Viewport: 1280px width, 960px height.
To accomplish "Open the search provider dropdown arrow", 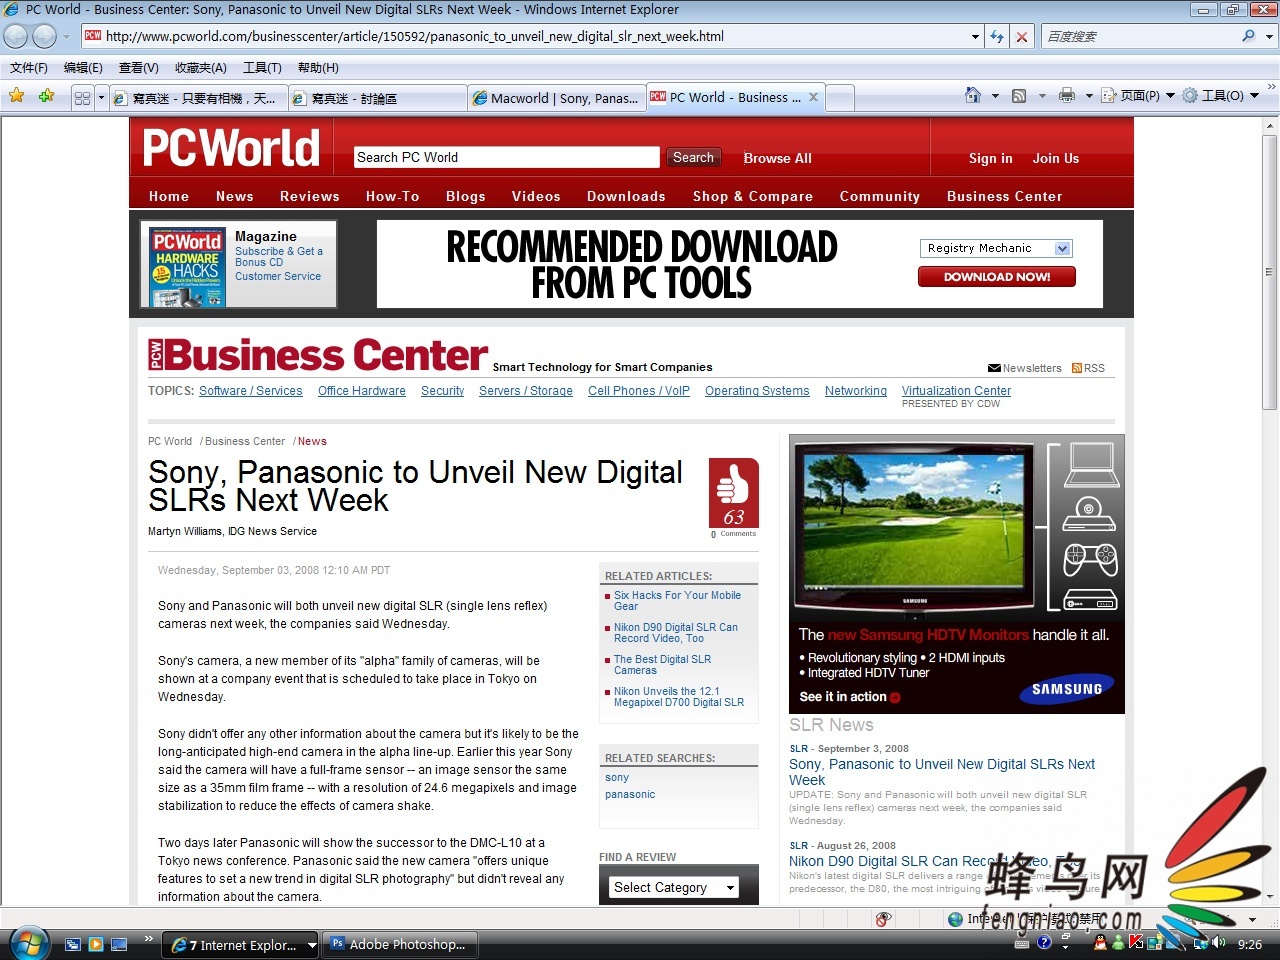I will coord(1270,36).
